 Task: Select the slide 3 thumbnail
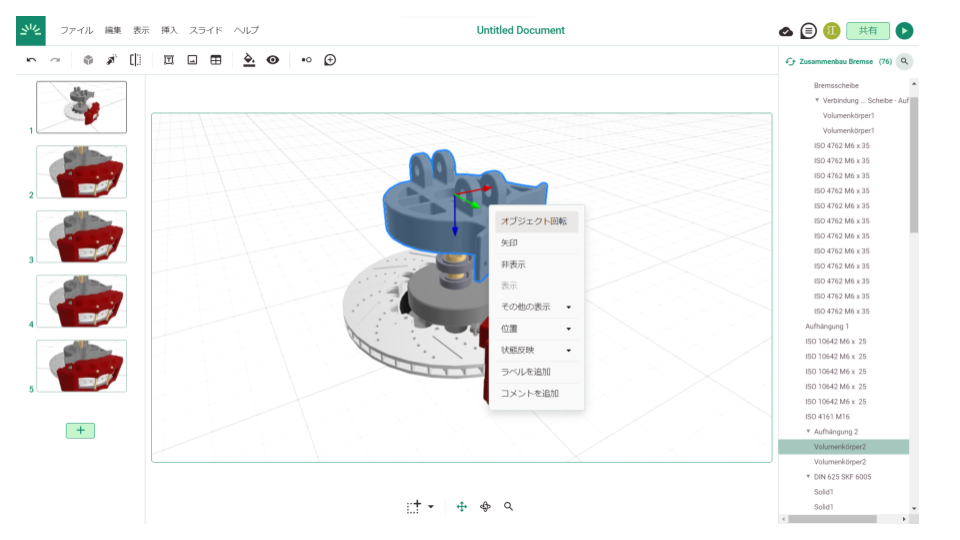(x=81, y=236)
